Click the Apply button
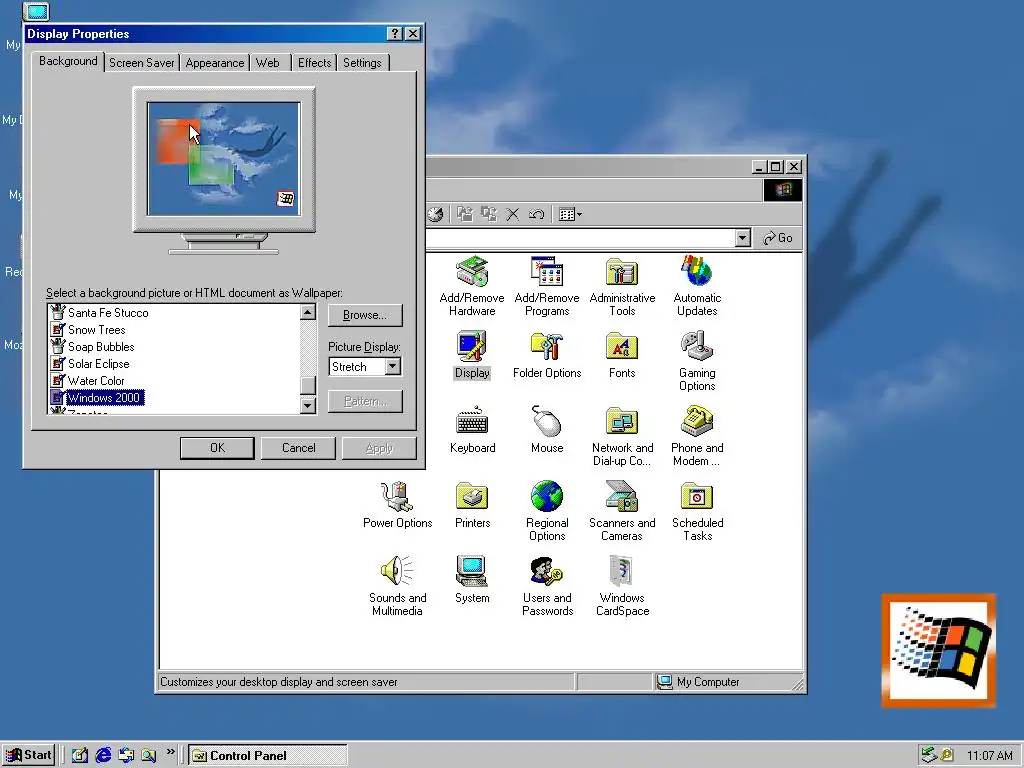This screenshot has height=768, width=1024. tap(379, 448)
